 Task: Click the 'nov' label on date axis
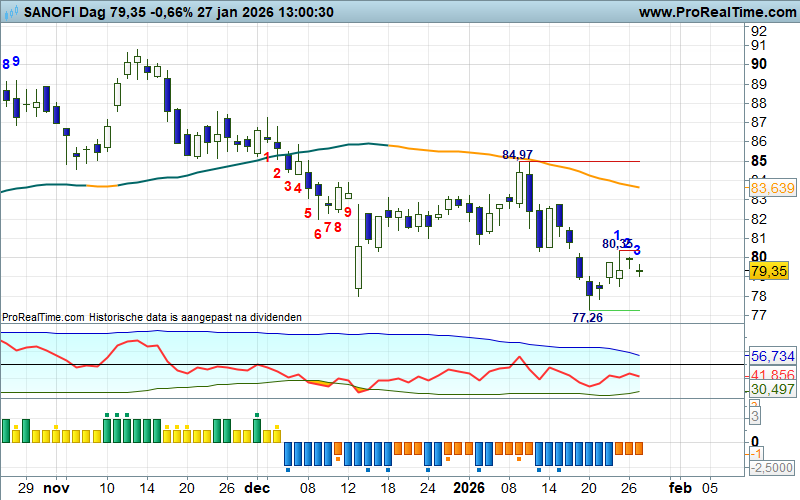(57, 488)
